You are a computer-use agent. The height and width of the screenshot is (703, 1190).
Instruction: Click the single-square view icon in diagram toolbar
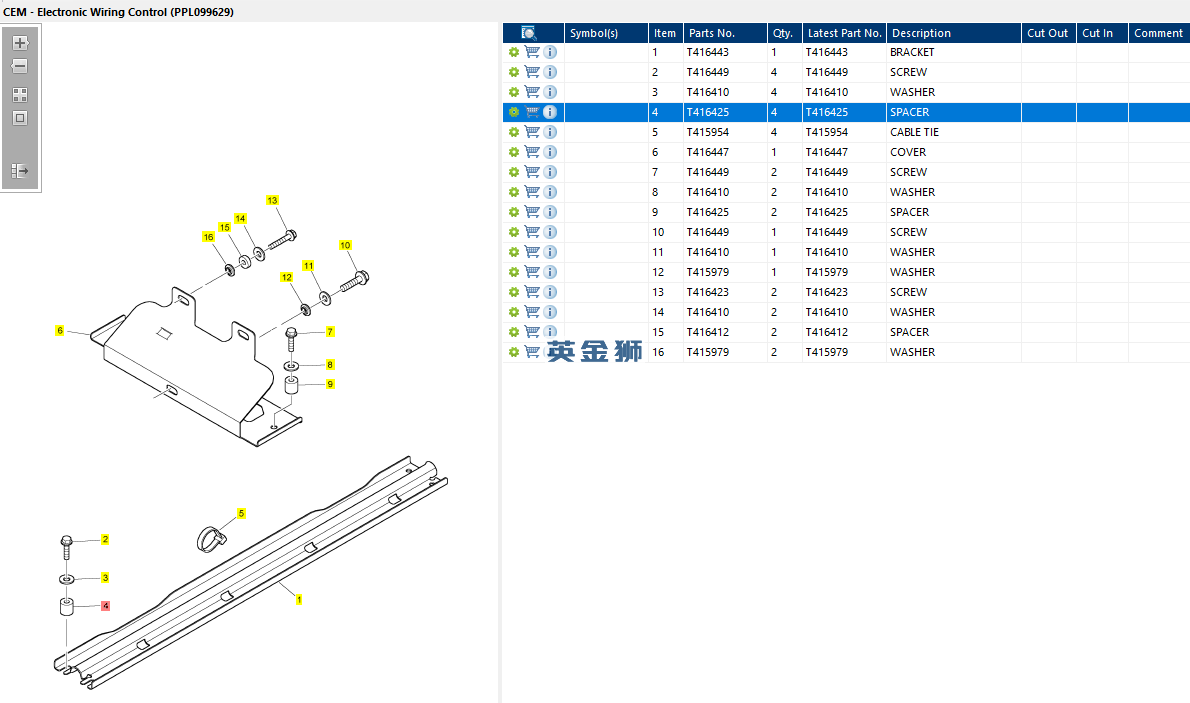[20, 118]
